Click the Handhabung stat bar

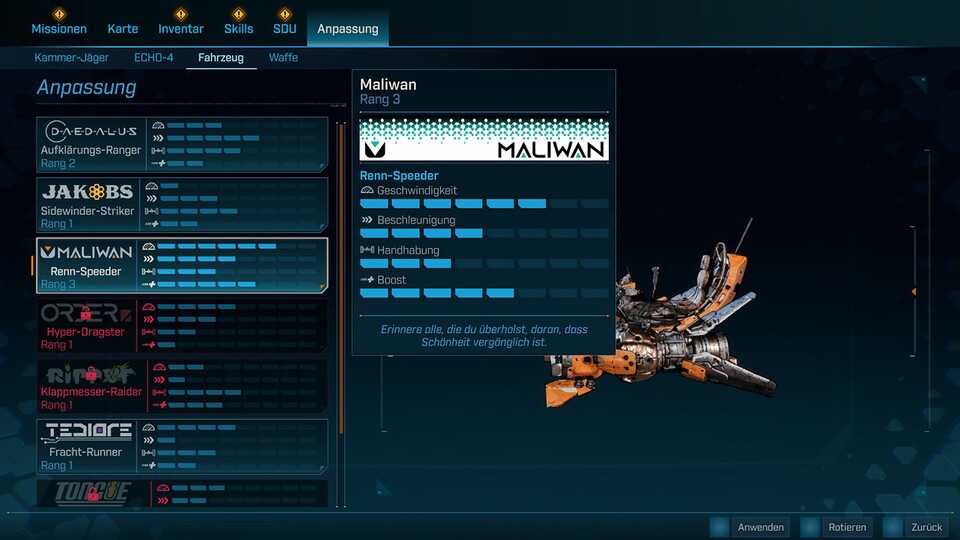coord(484,263)
